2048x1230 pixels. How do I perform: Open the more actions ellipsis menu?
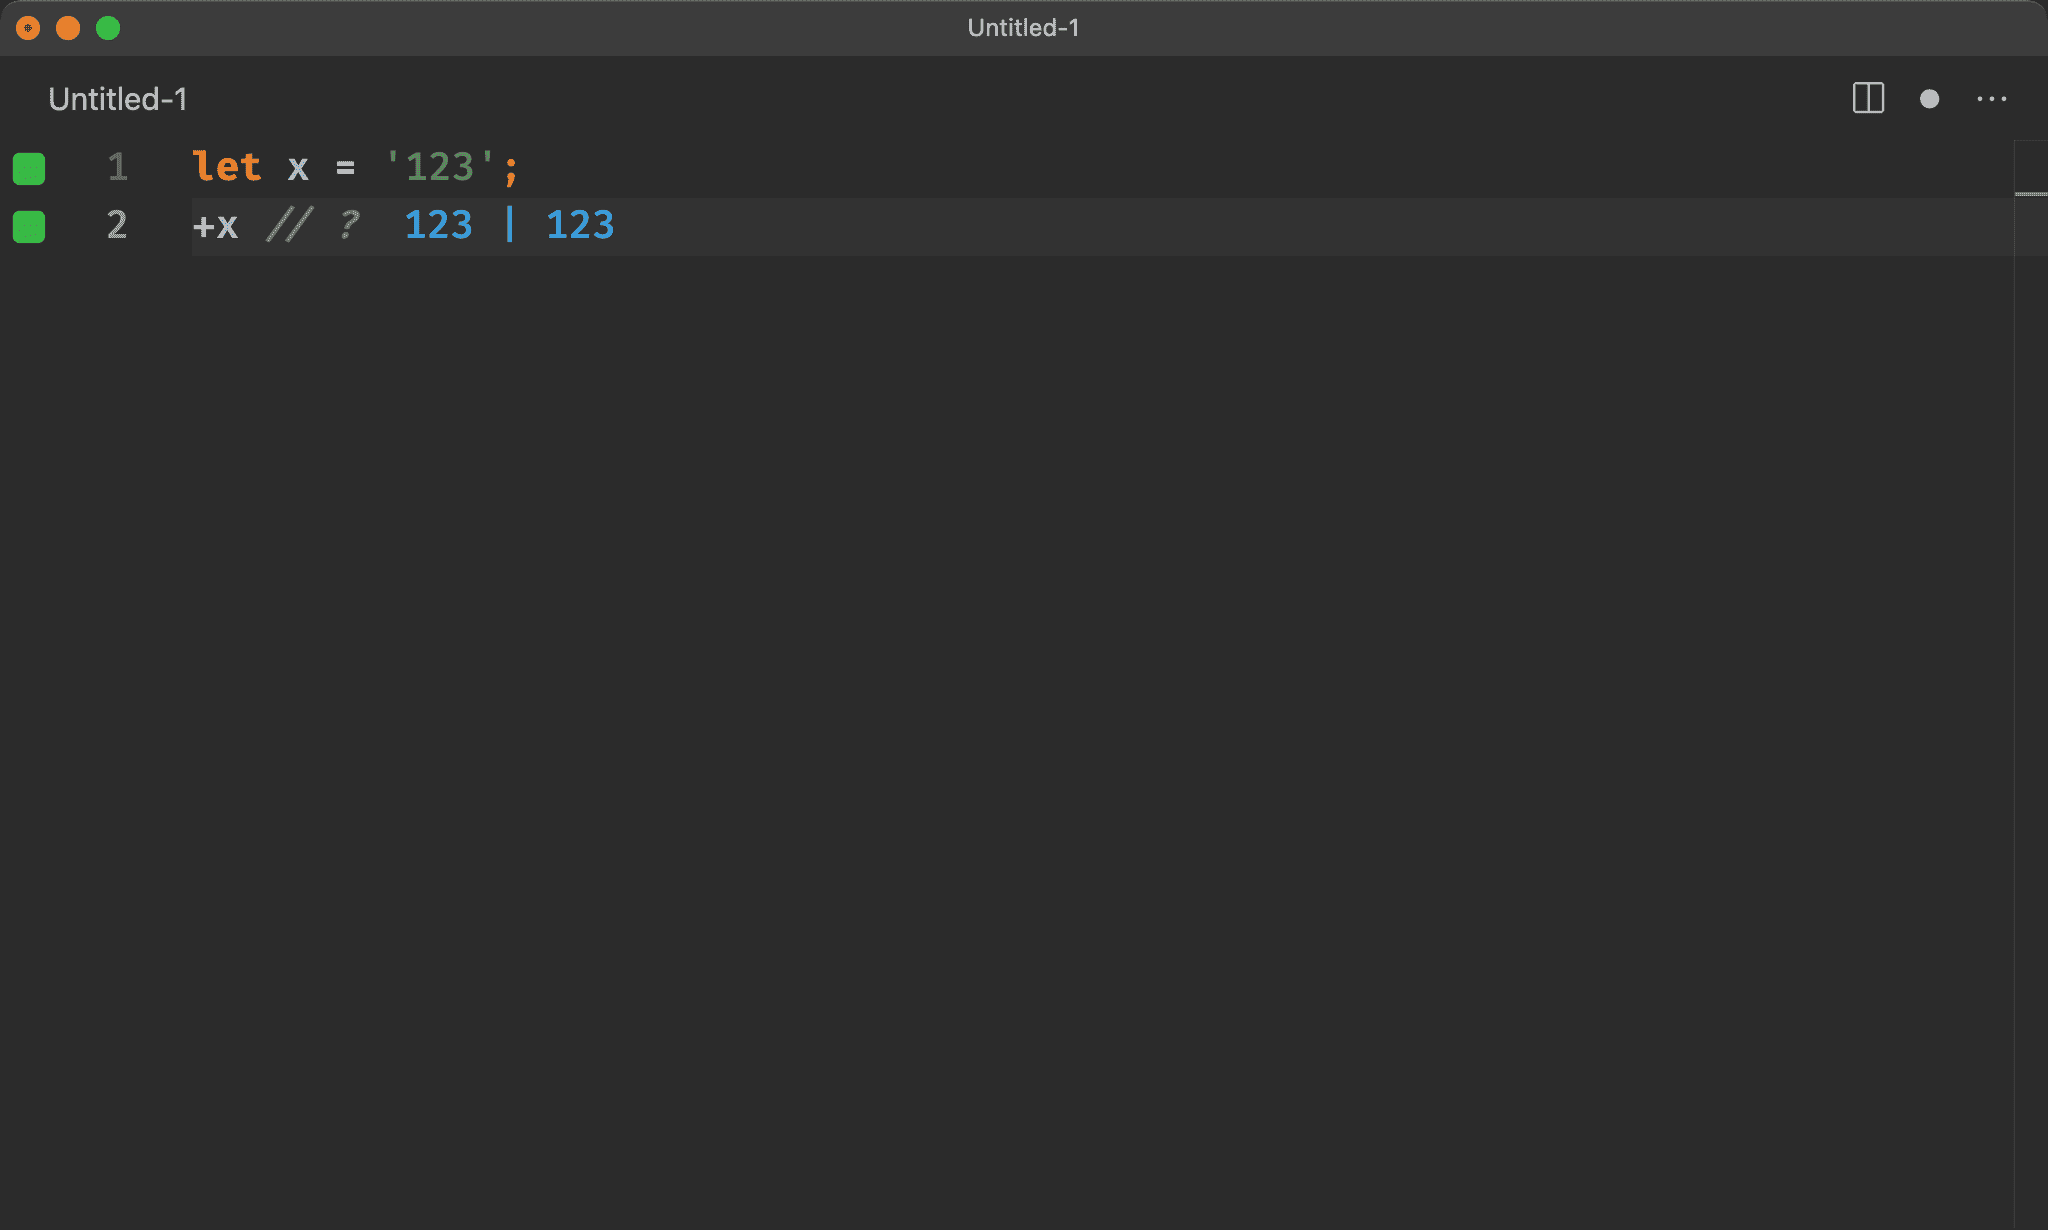click(x=1991, y=99)
